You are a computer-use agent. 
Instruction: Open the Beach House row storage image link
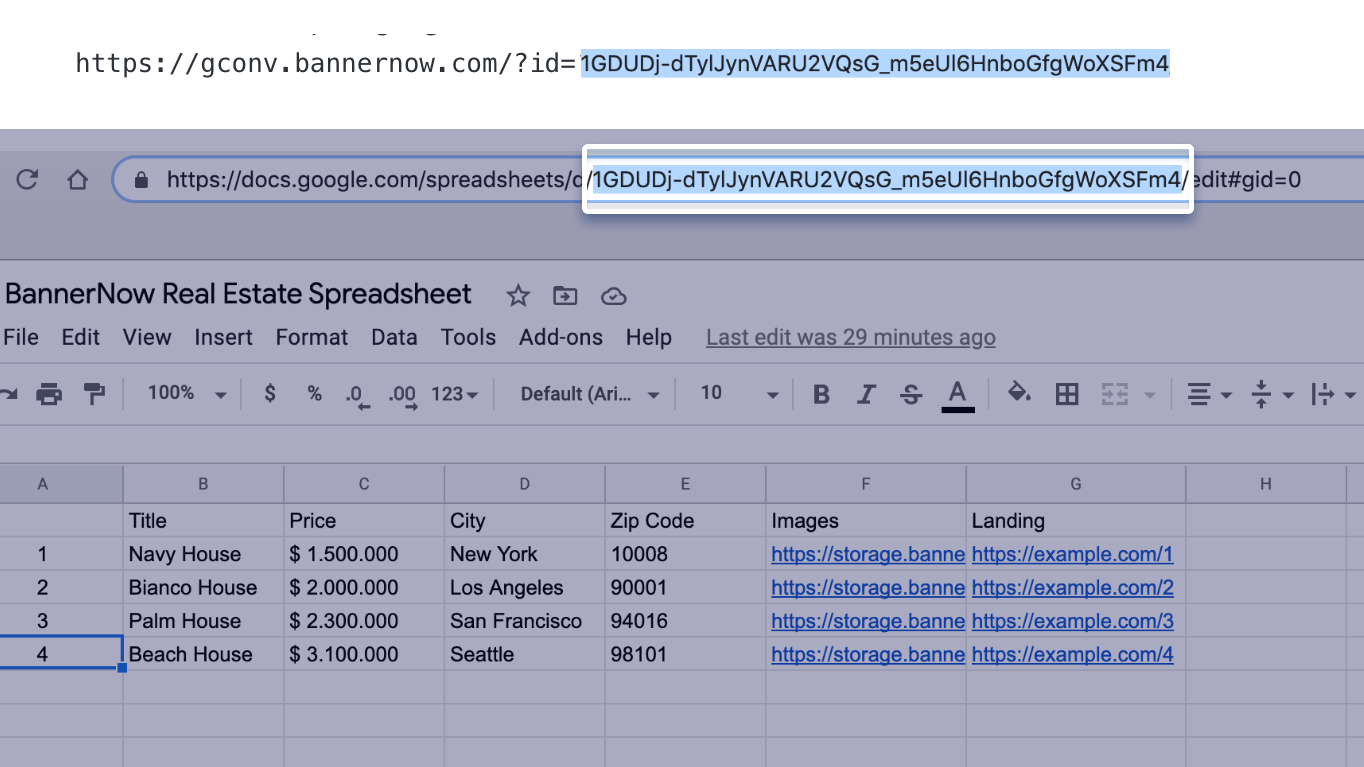[x=868, y=654]
